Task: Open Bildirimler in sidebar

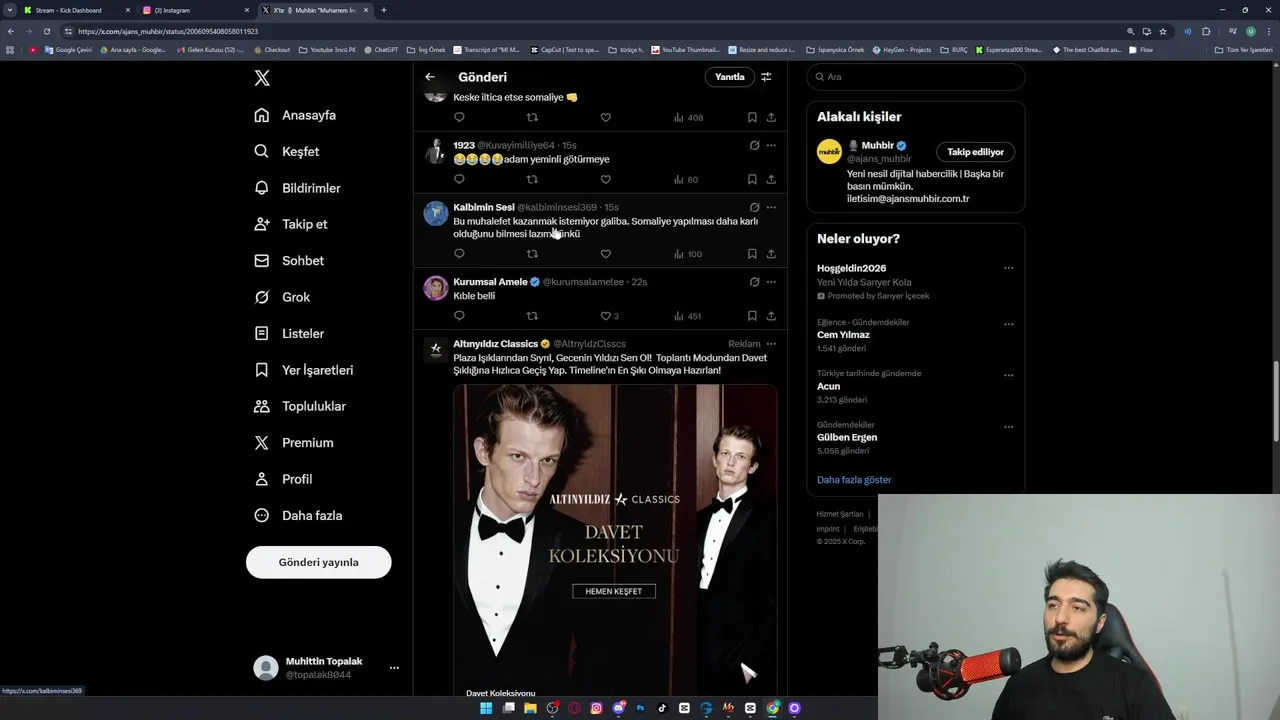Action: coord(298,188)
